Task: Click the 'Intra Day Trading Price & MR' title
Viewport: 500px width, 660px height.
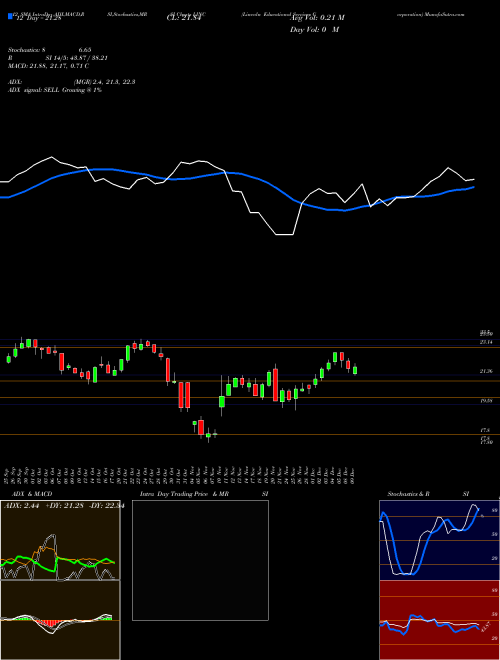Action: click(184, 494)
